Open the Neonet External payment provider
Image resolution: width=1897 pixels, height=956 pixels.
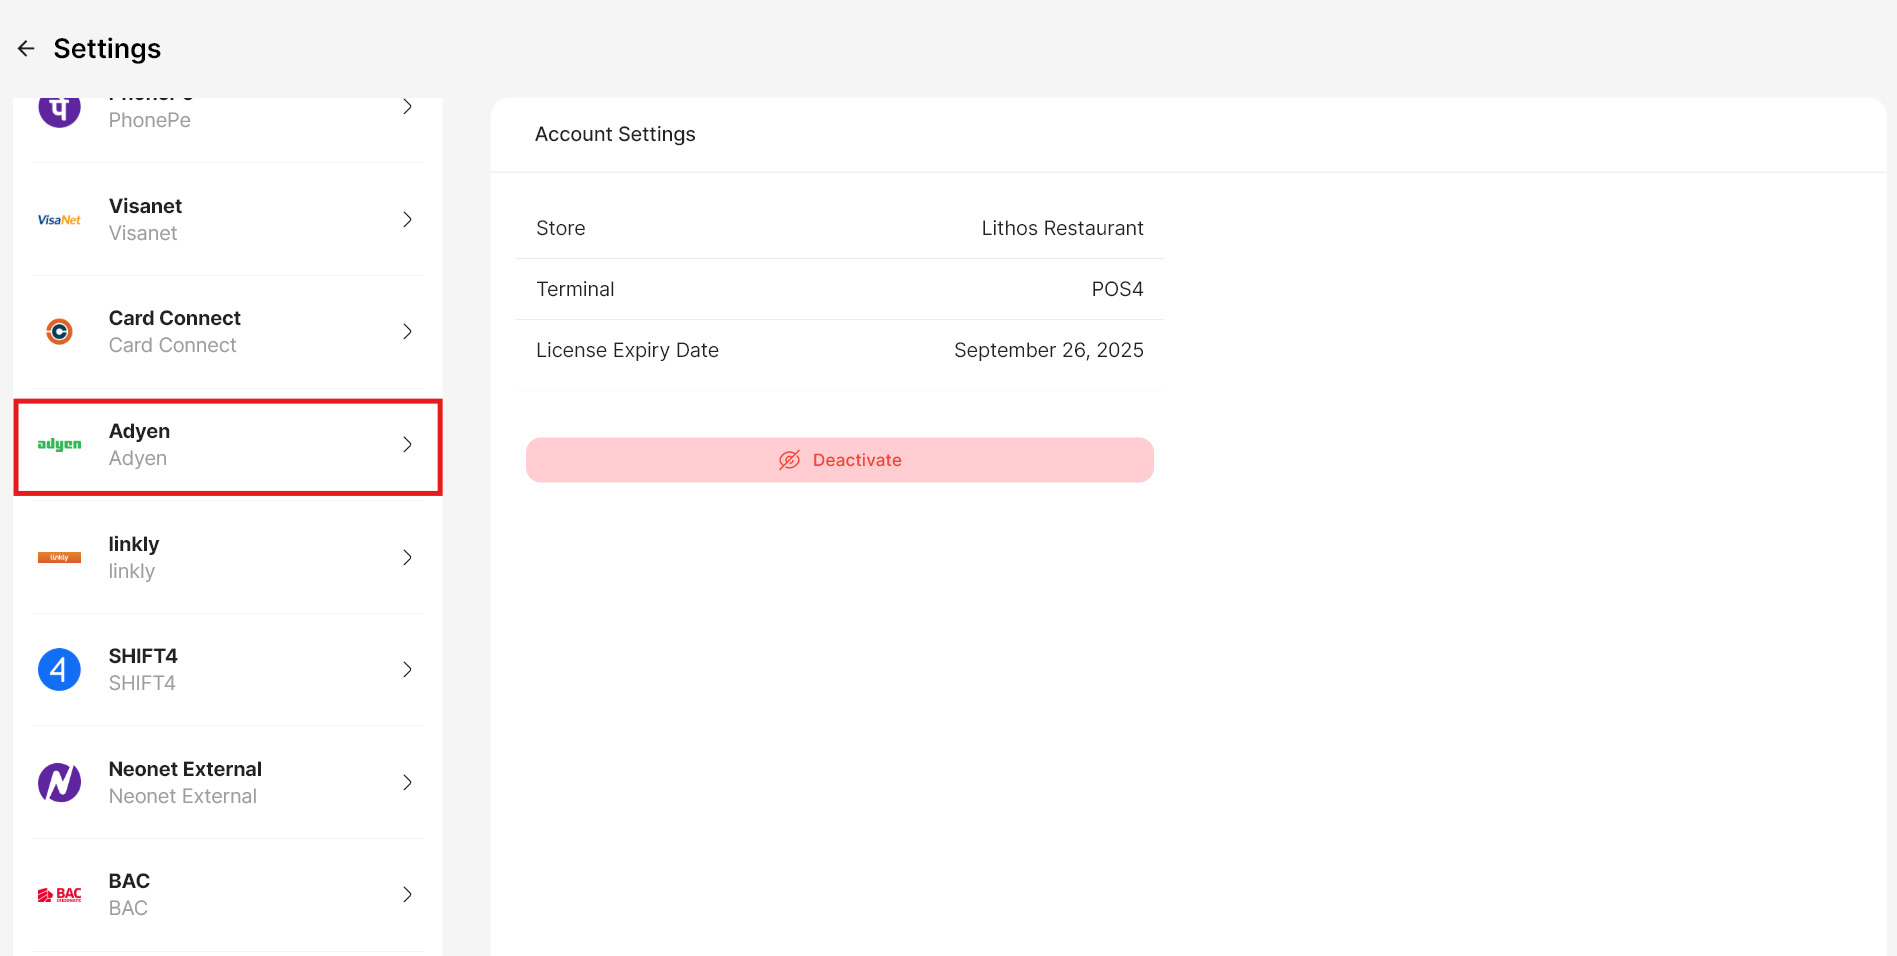coord(228,782)
